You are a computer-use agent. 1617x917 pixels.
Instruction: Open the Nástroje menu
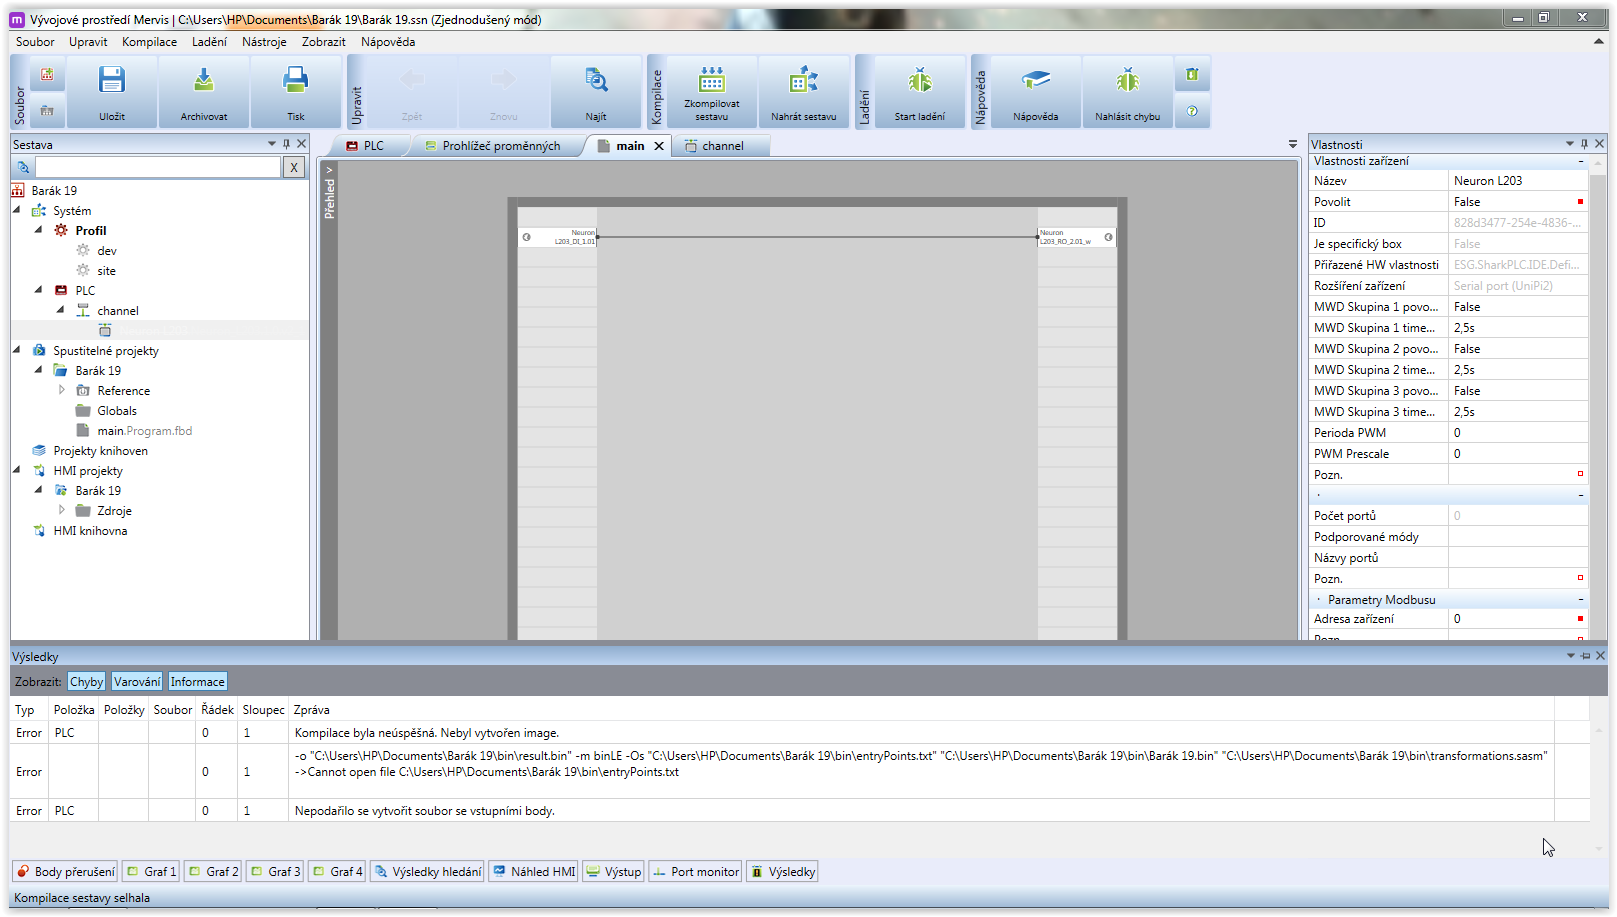[263, 41]
